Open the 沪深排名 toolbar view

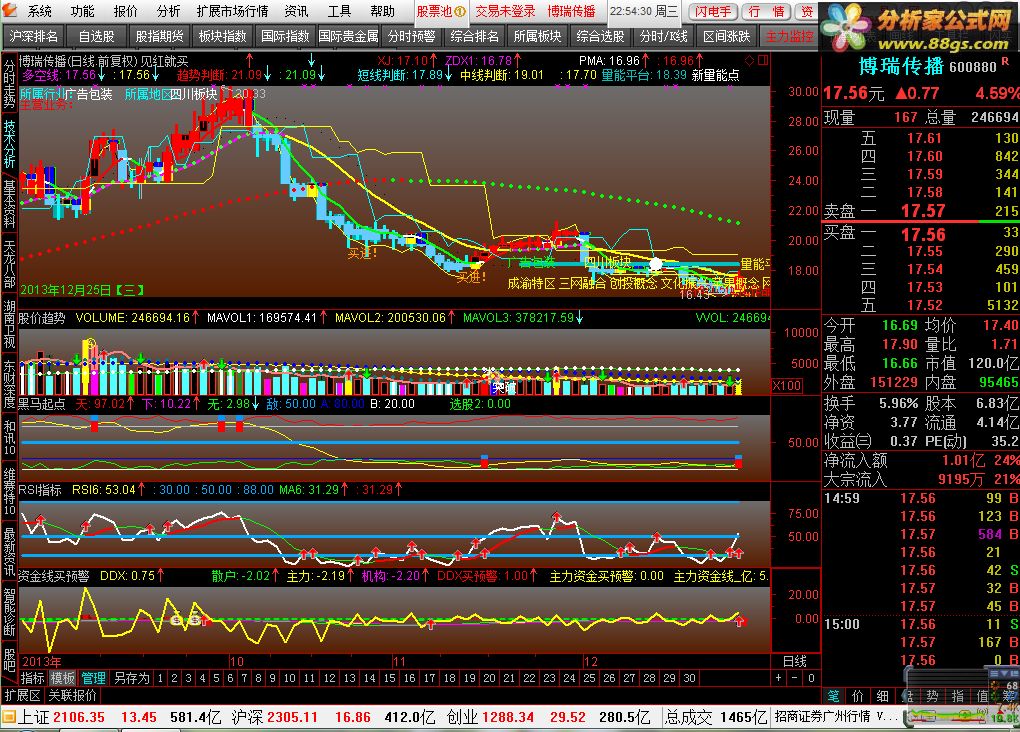33,36
